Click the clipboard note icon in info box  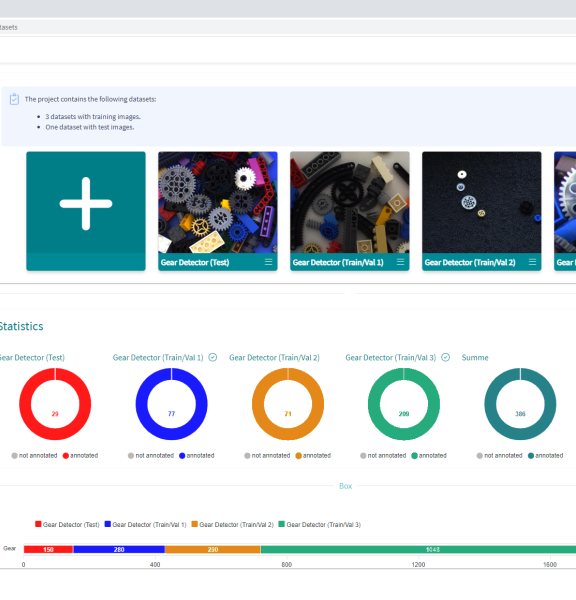tap(14, 99)
